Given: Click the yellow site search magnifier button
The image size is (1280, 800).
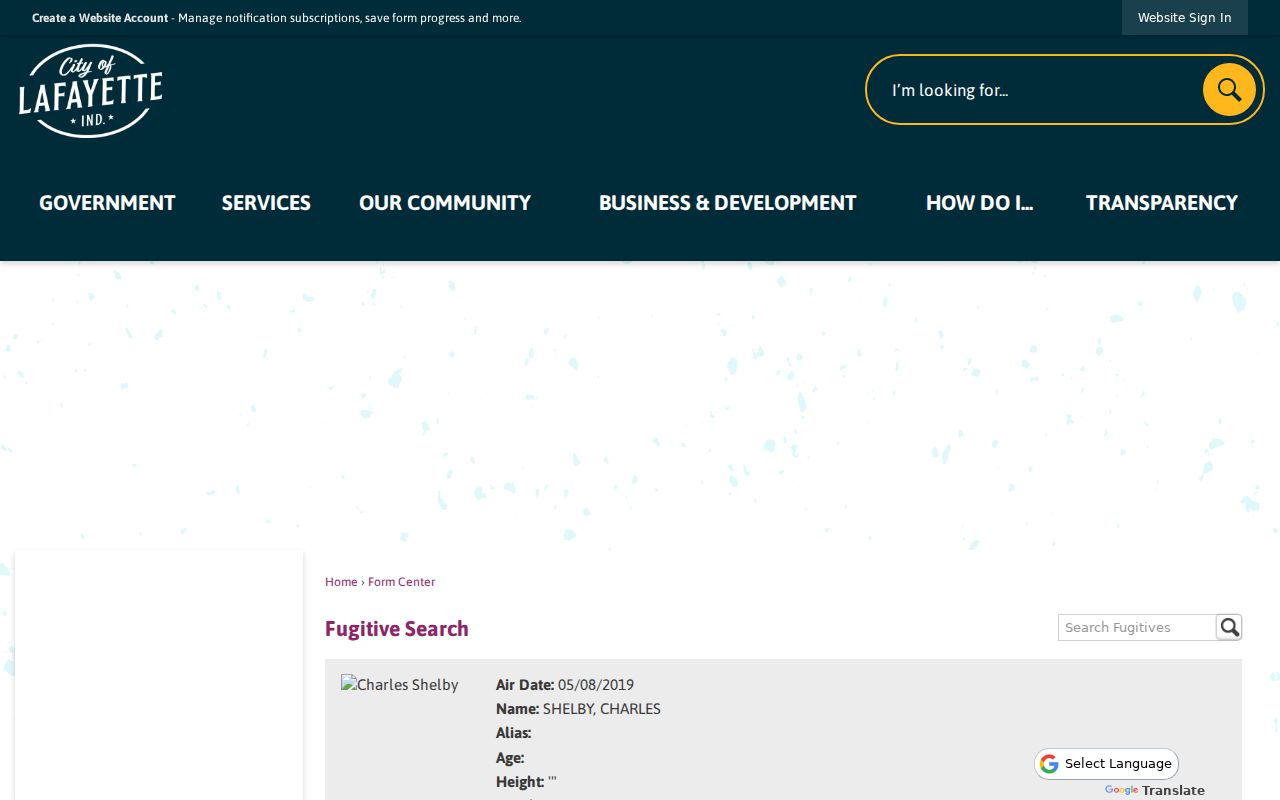Looking at the screenshot, I should (1229, 90).
